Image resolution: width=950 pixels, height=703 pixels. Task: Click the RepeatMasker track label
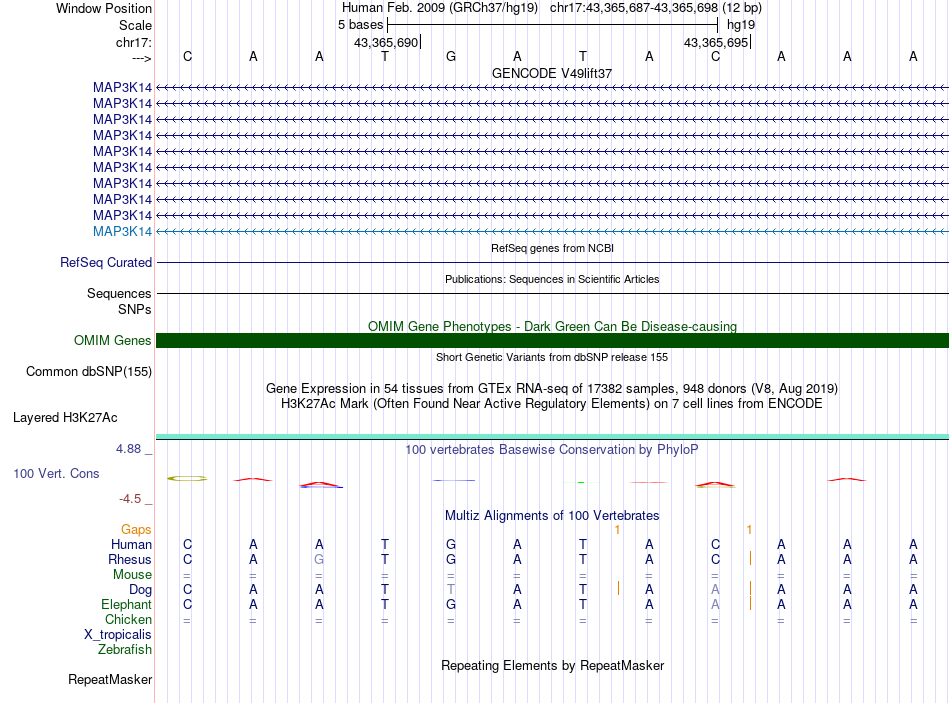[x=110, y=679]
